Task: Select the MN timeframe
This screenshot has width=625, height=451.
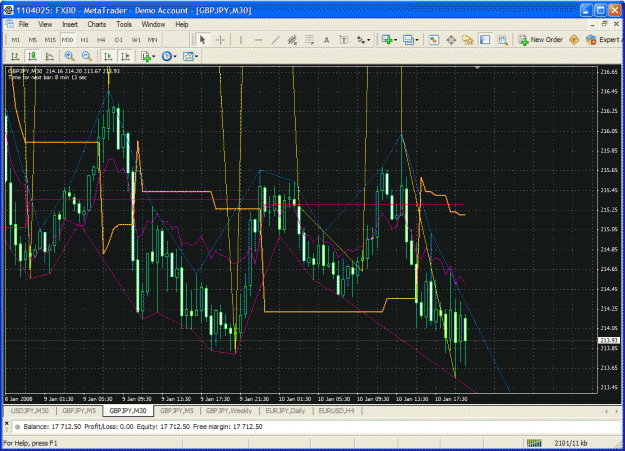Action: [153, 40]
